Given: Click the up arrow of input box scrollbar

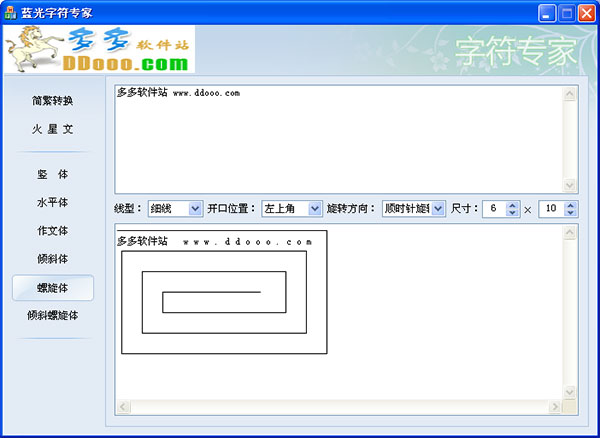Looking at the screenshot, I should point(570,94).
